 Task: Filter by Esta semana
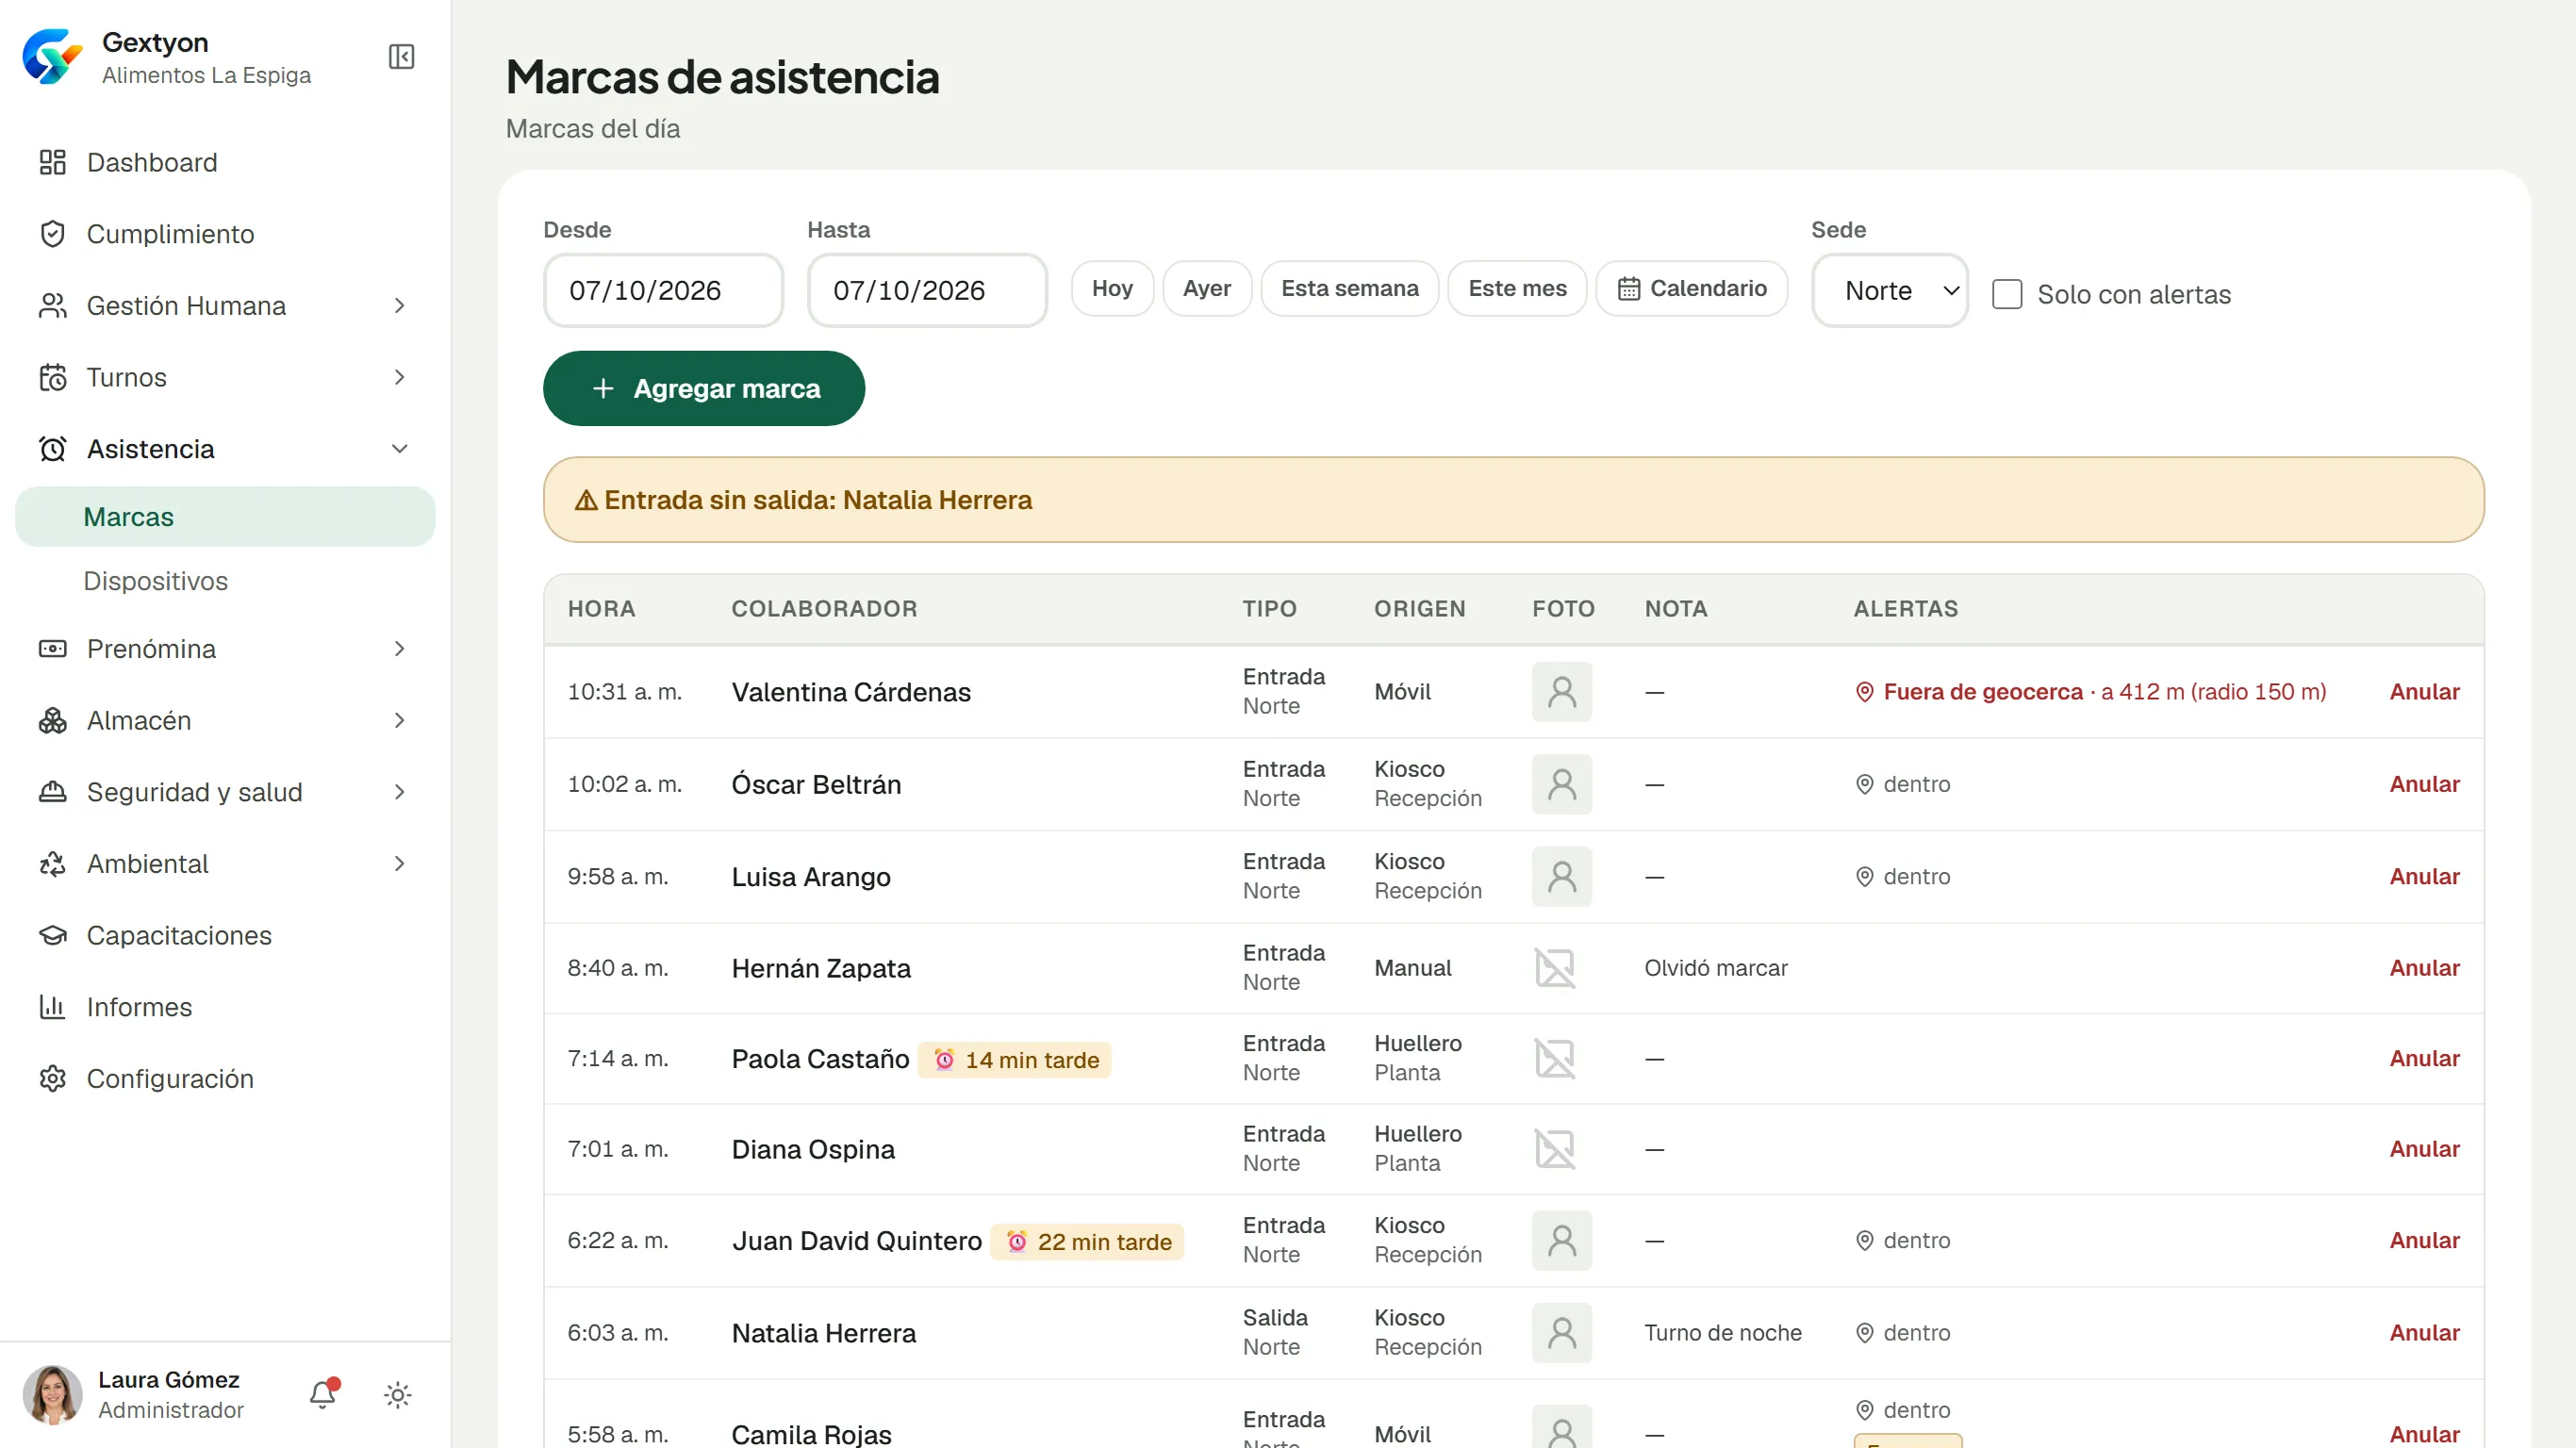1349,288
